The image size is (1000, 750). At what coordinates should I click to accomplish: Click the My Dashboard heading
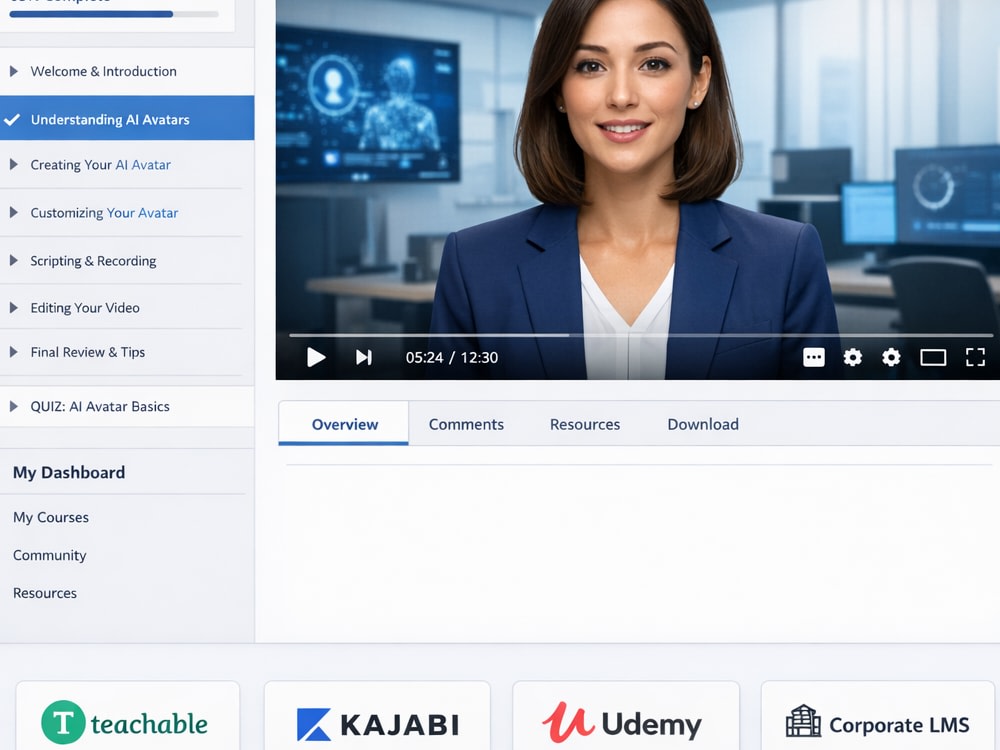[x=69, y=473]
